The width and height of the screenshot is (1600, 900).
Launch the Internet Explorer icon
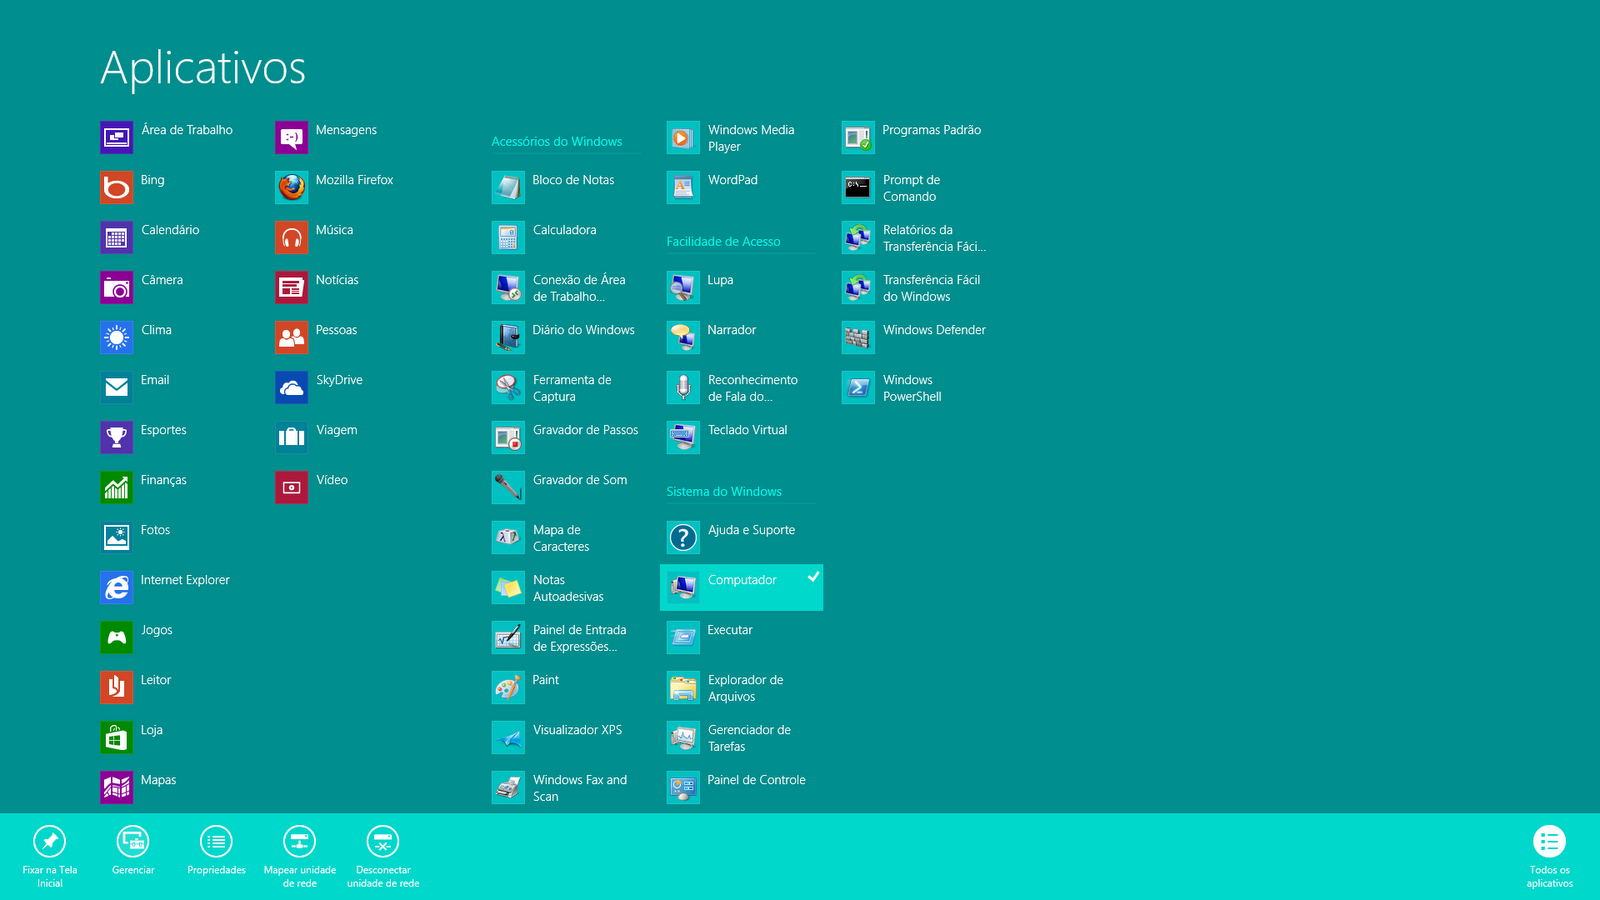click(116, 587)
